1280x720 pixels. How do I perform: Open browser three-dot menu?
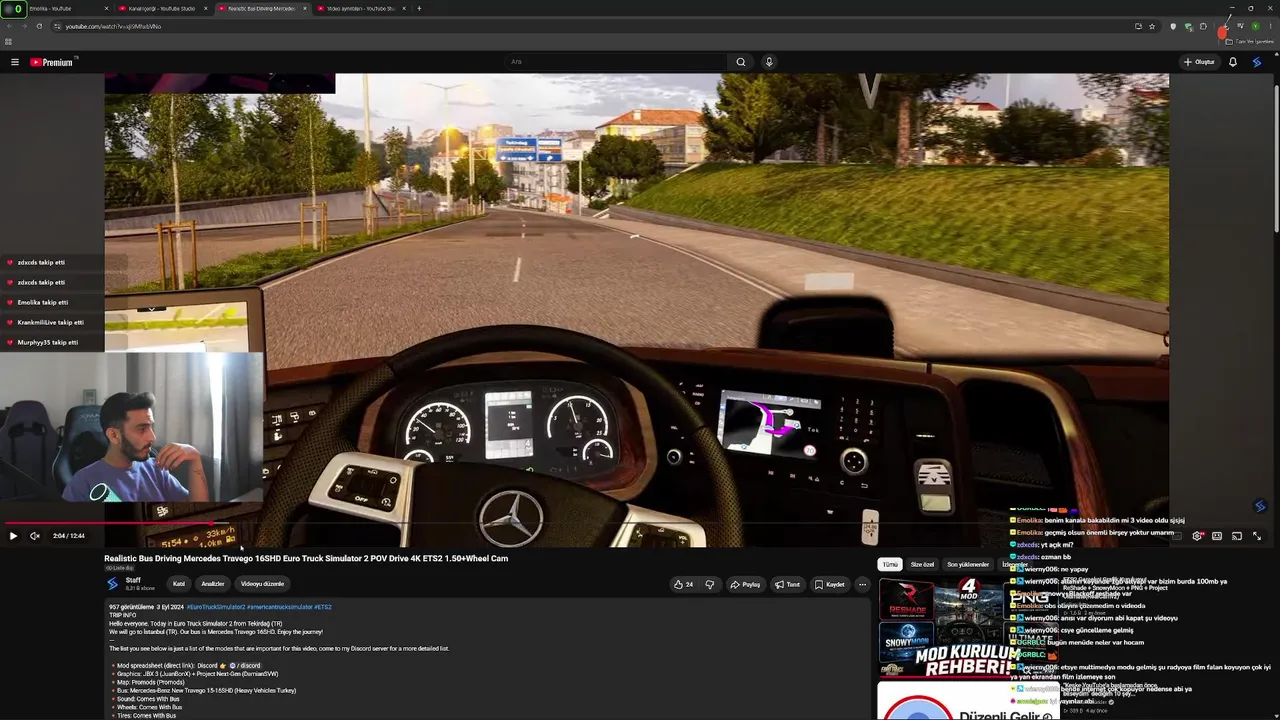[x=1270, y=26]
